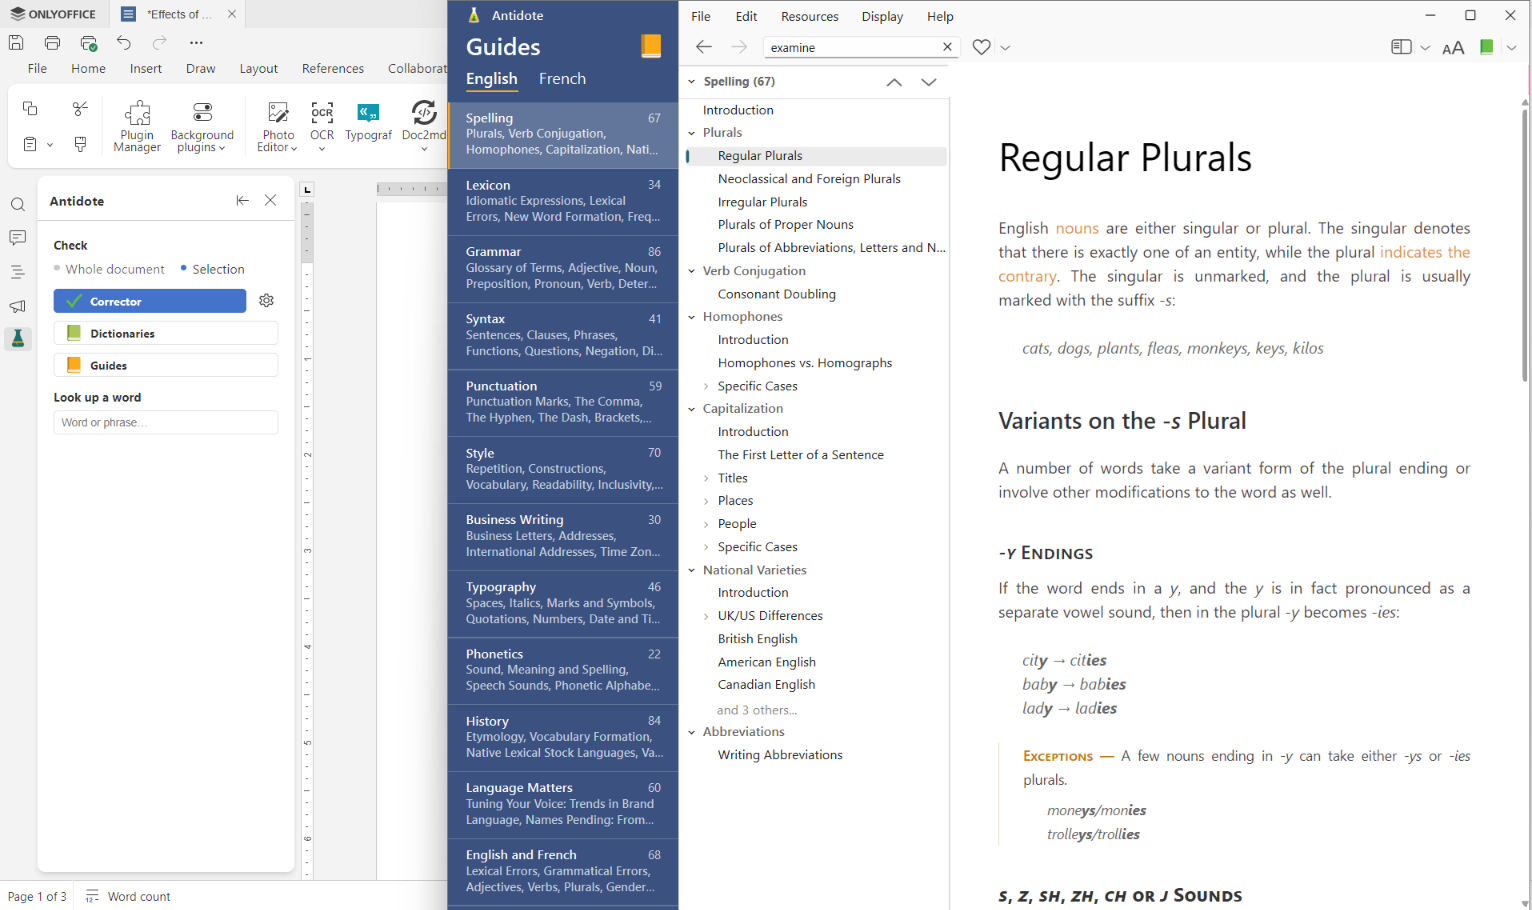Launch the Typograf plugin

pos(368,122)
